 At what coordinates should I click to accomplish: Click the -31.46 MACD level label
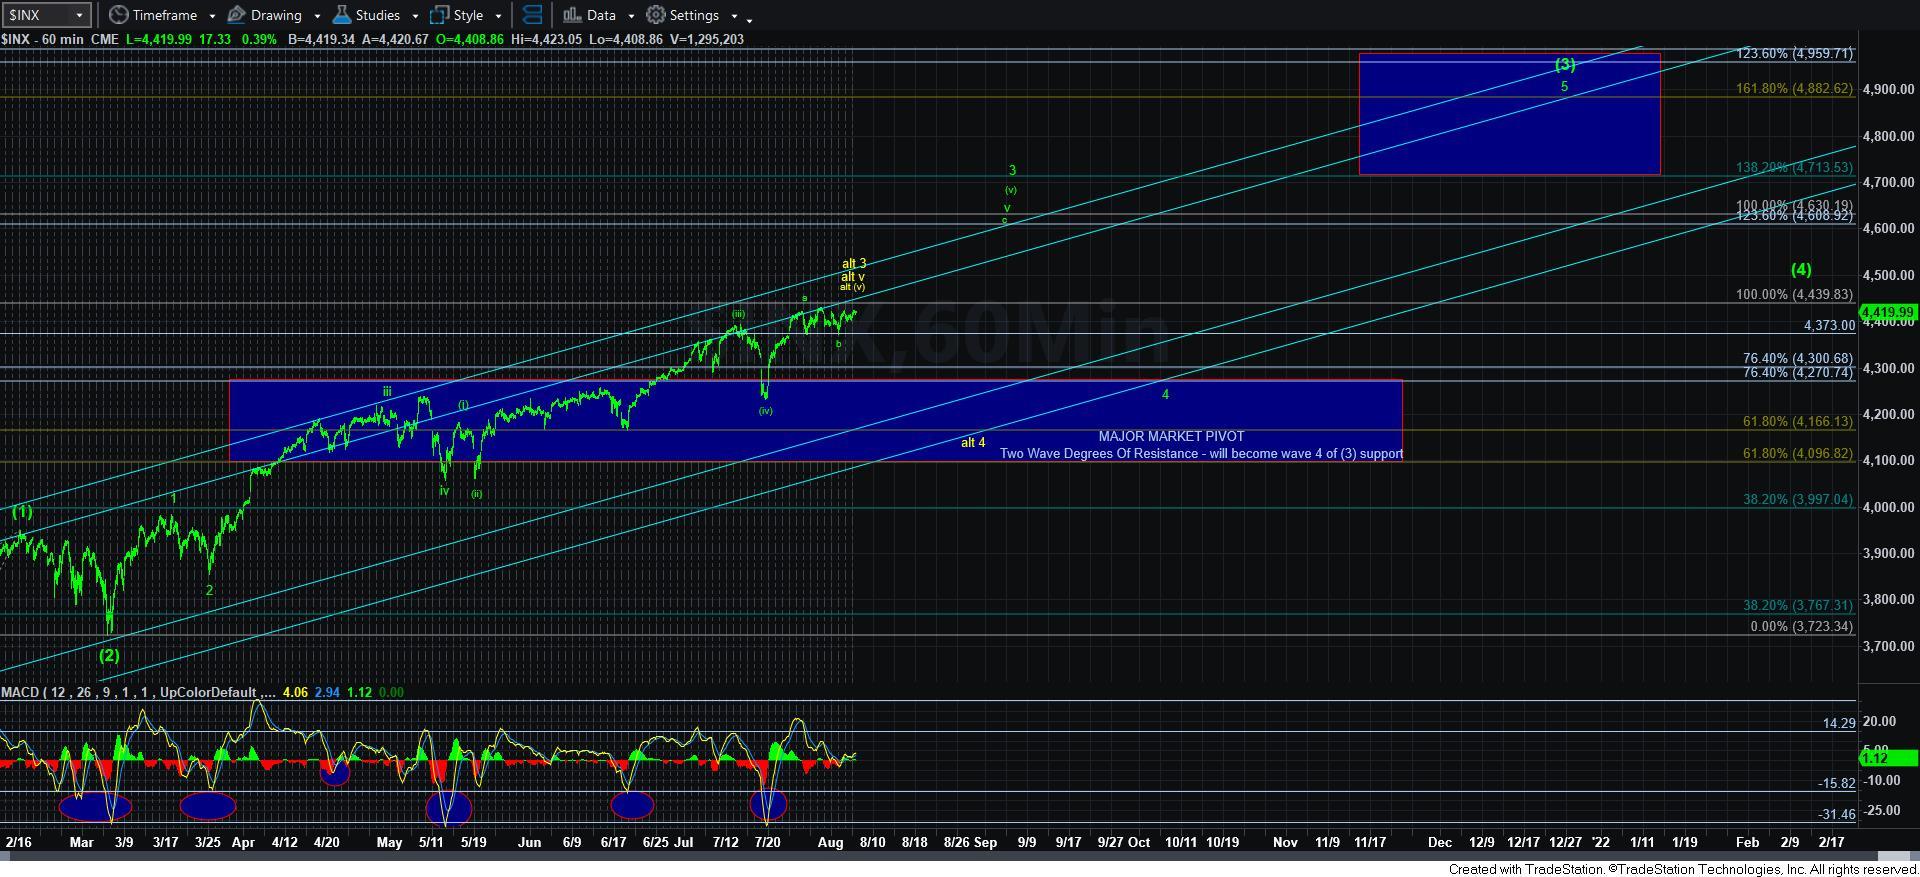coord(1838,814)
